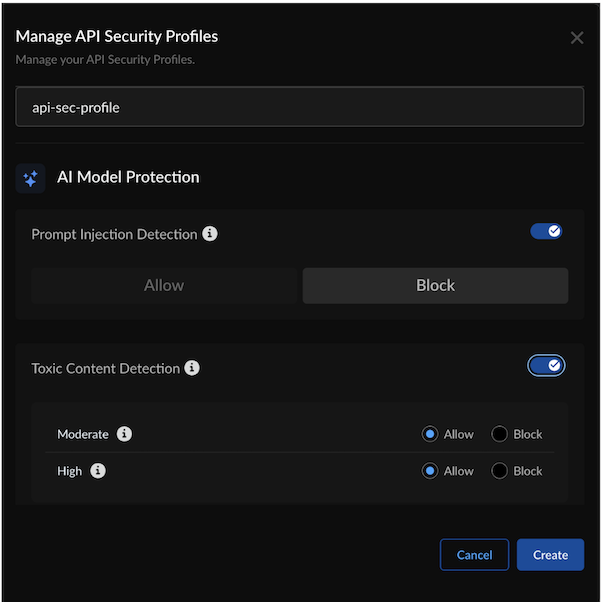Image resolution: width=602 pixels, height=602 pixels.
Task: Disable the Prompt Injection Detection toggle
Action: [x=546, y=232]
